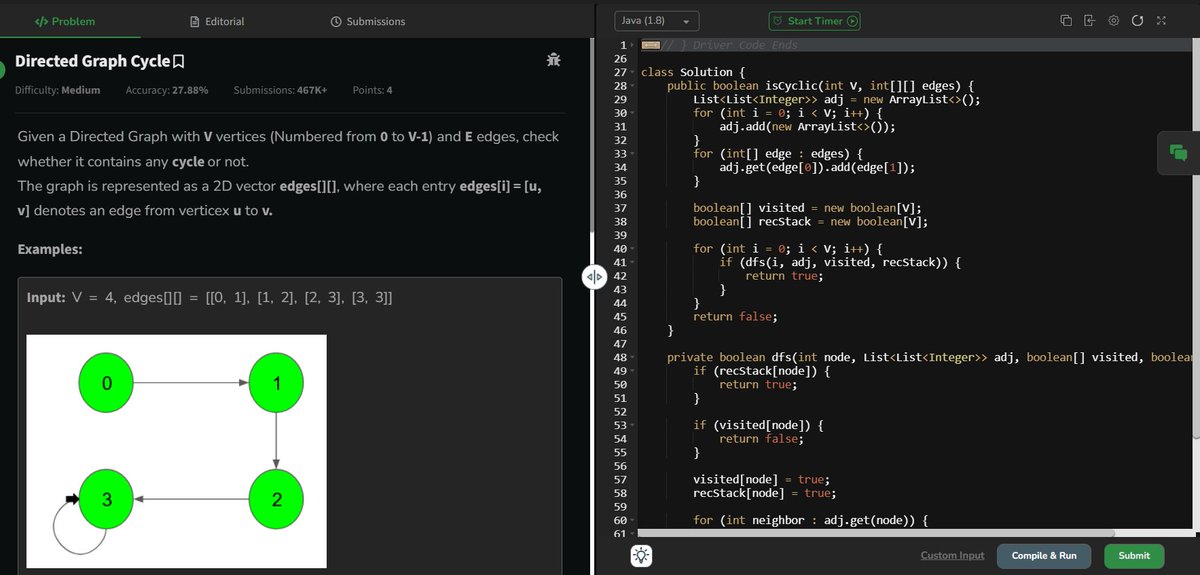Click line number 37 in gutter
Viewport: 1200px width, 575px height.
tap(619, 208)
